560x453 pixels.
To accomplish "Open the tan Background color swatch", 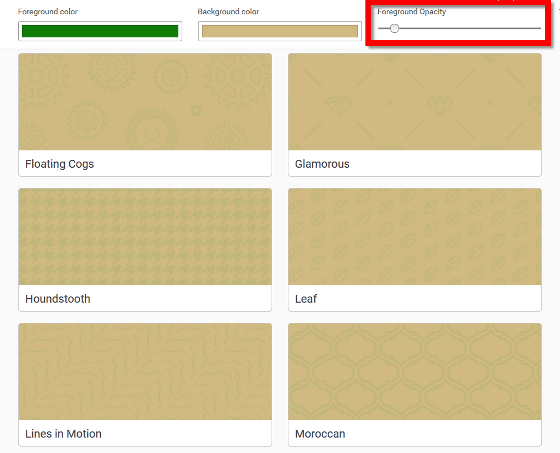I will tap(280, 31).
